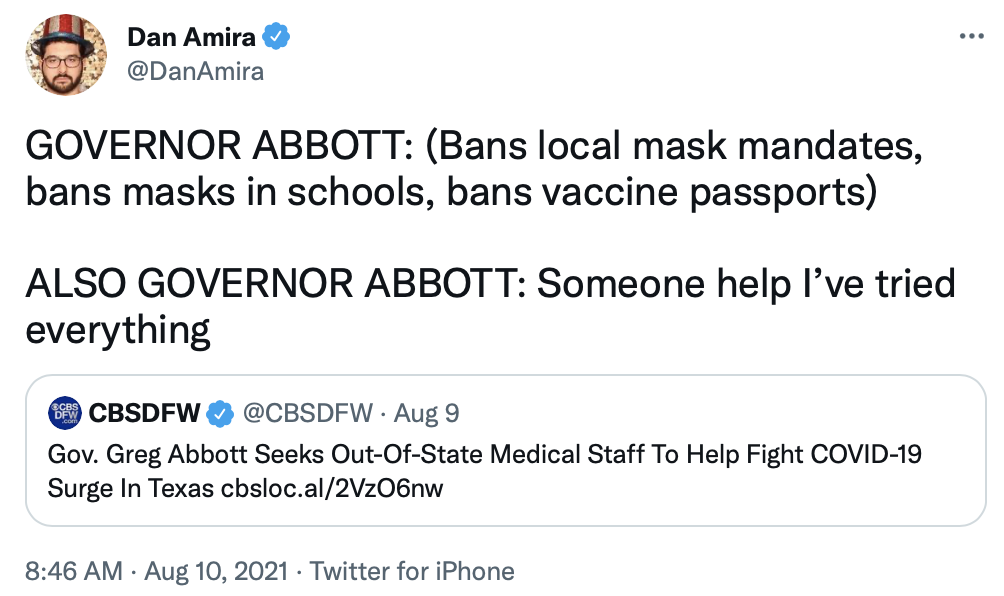The image size is (1004, 596).
Task: Click the word "everything" ending the tweet
Action: [118, 329]
